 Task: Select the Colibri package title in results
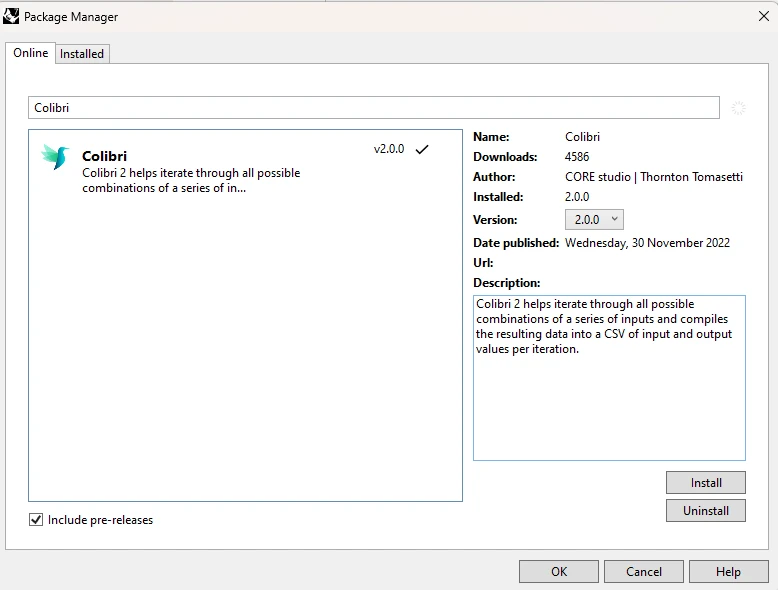104,156
